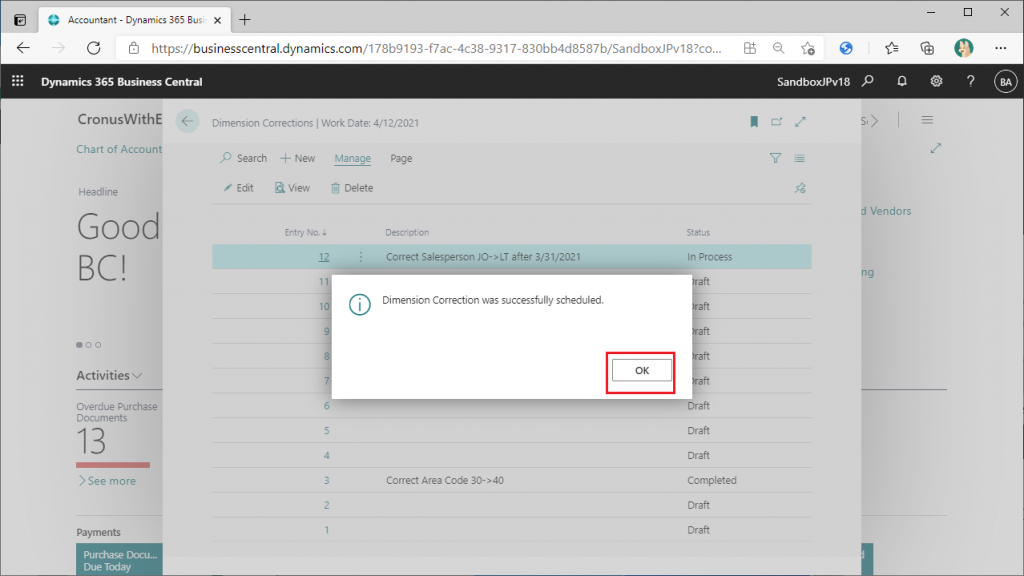Open the browser Favorites list
The width and height of the screenshot is (1024, 576).
pyautogui.click(x=891, y=48)
